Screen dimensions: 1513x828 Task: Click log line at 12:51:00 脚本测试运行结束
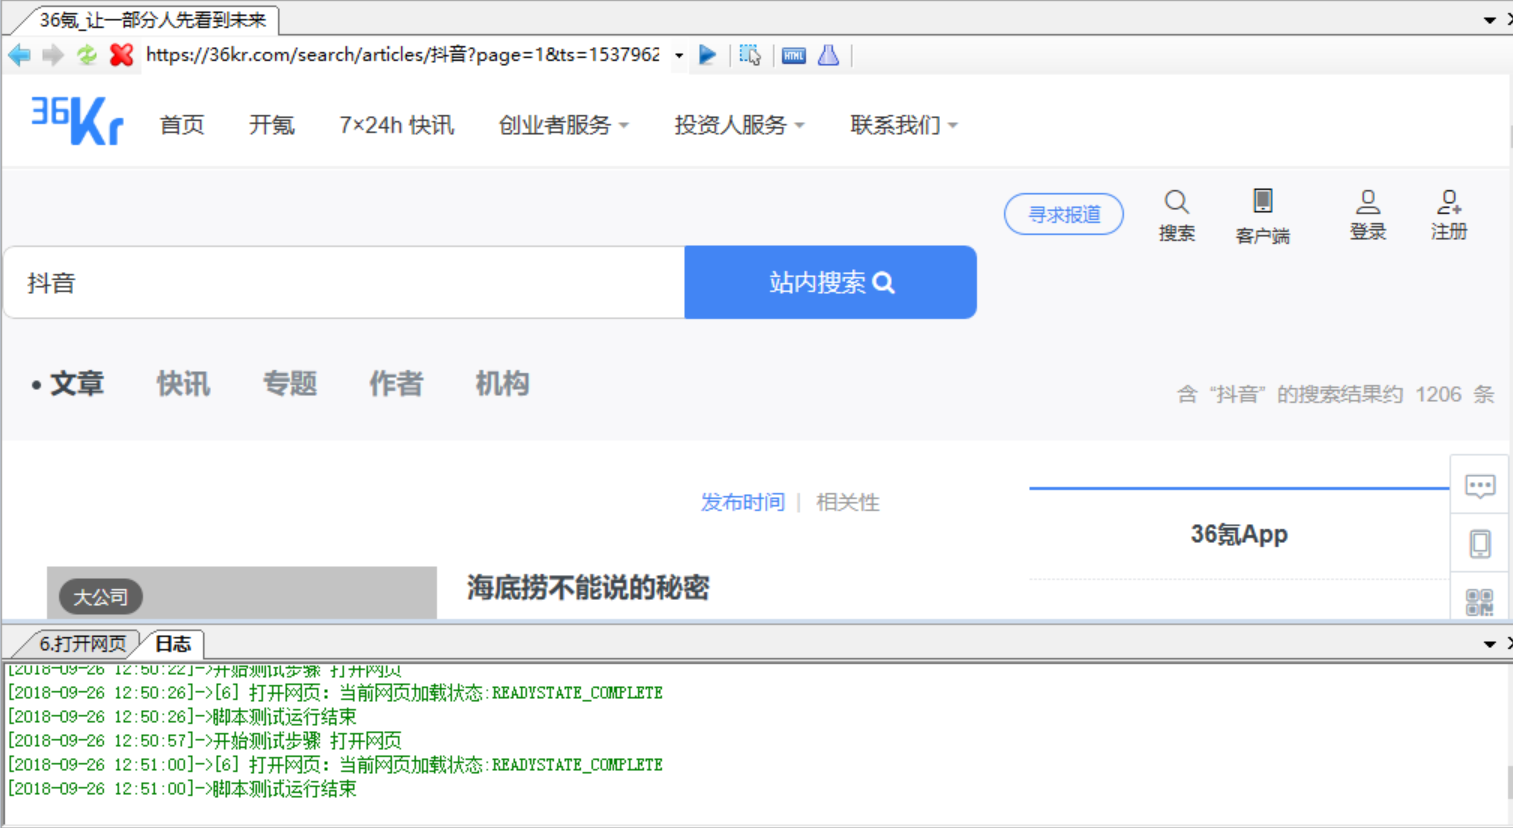tap(182, 789)
